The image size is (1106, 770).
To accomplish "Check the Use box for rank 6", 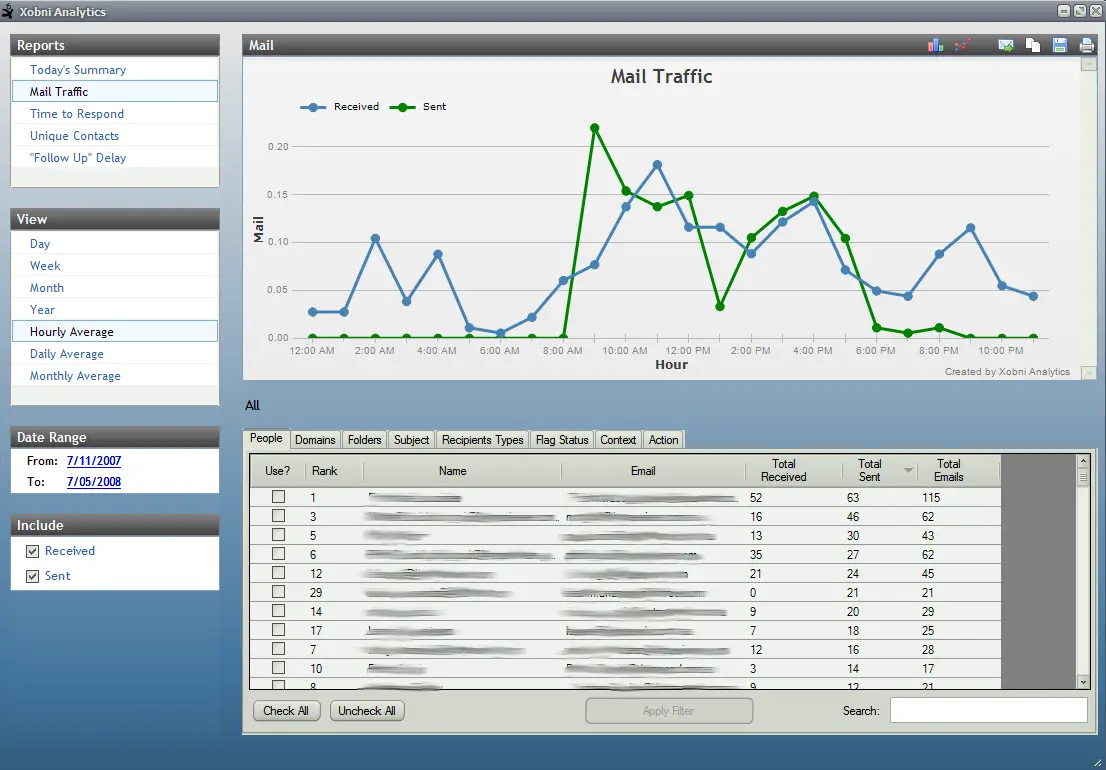I will pyautogui.click(x=278, y=554).
